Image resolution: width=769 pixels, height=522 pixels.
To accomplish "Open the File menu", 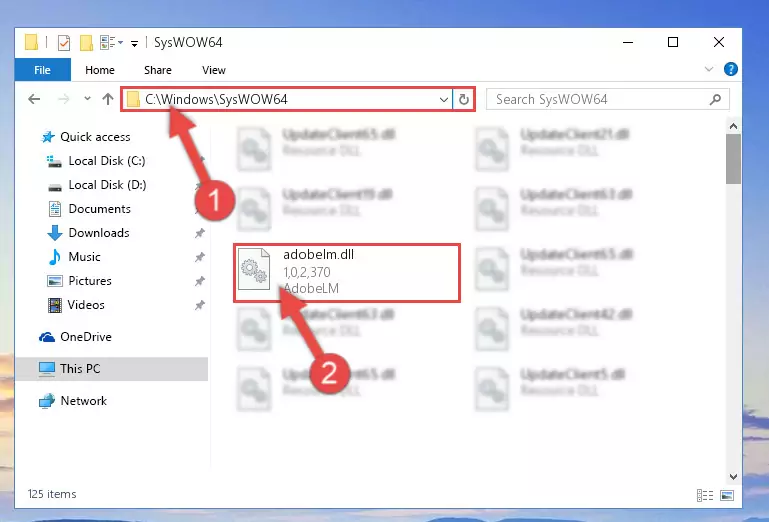I will [x=42, y=70].
